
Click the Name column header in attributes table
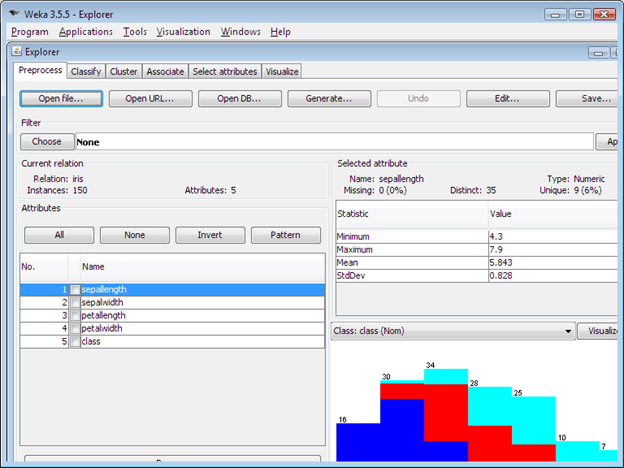203,267
